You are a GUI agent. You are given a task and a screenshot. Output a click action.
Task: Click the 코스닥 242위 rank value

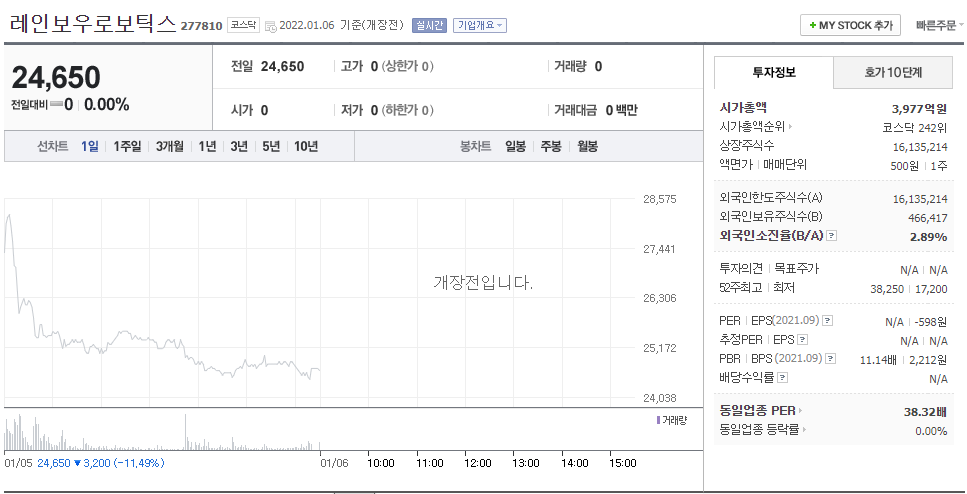tap(915, 128)
